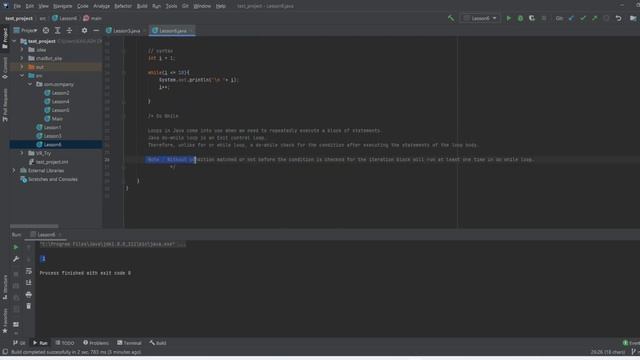Select Lesson2 class in project tree
This screenshot has width=640, height=360.
click(56, 93)
